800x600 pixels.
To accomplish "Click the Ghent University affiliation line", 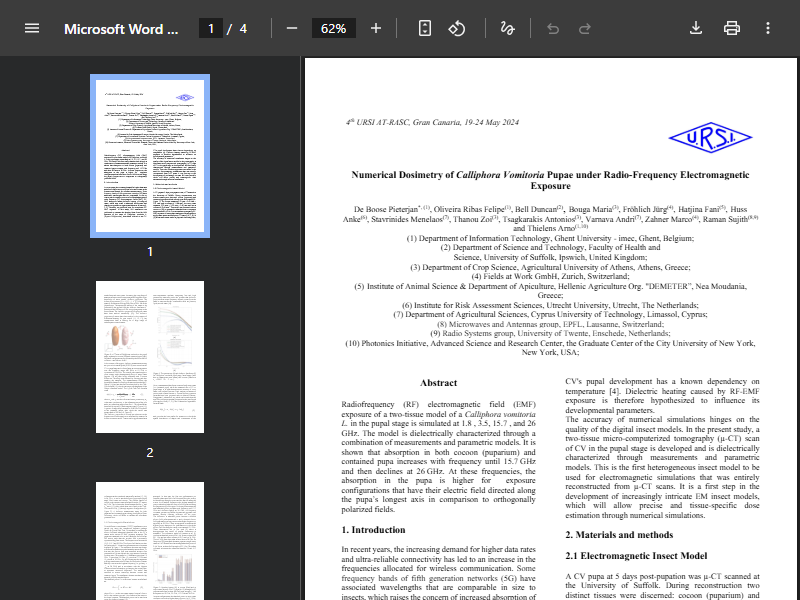I will (x=550, y=238).
